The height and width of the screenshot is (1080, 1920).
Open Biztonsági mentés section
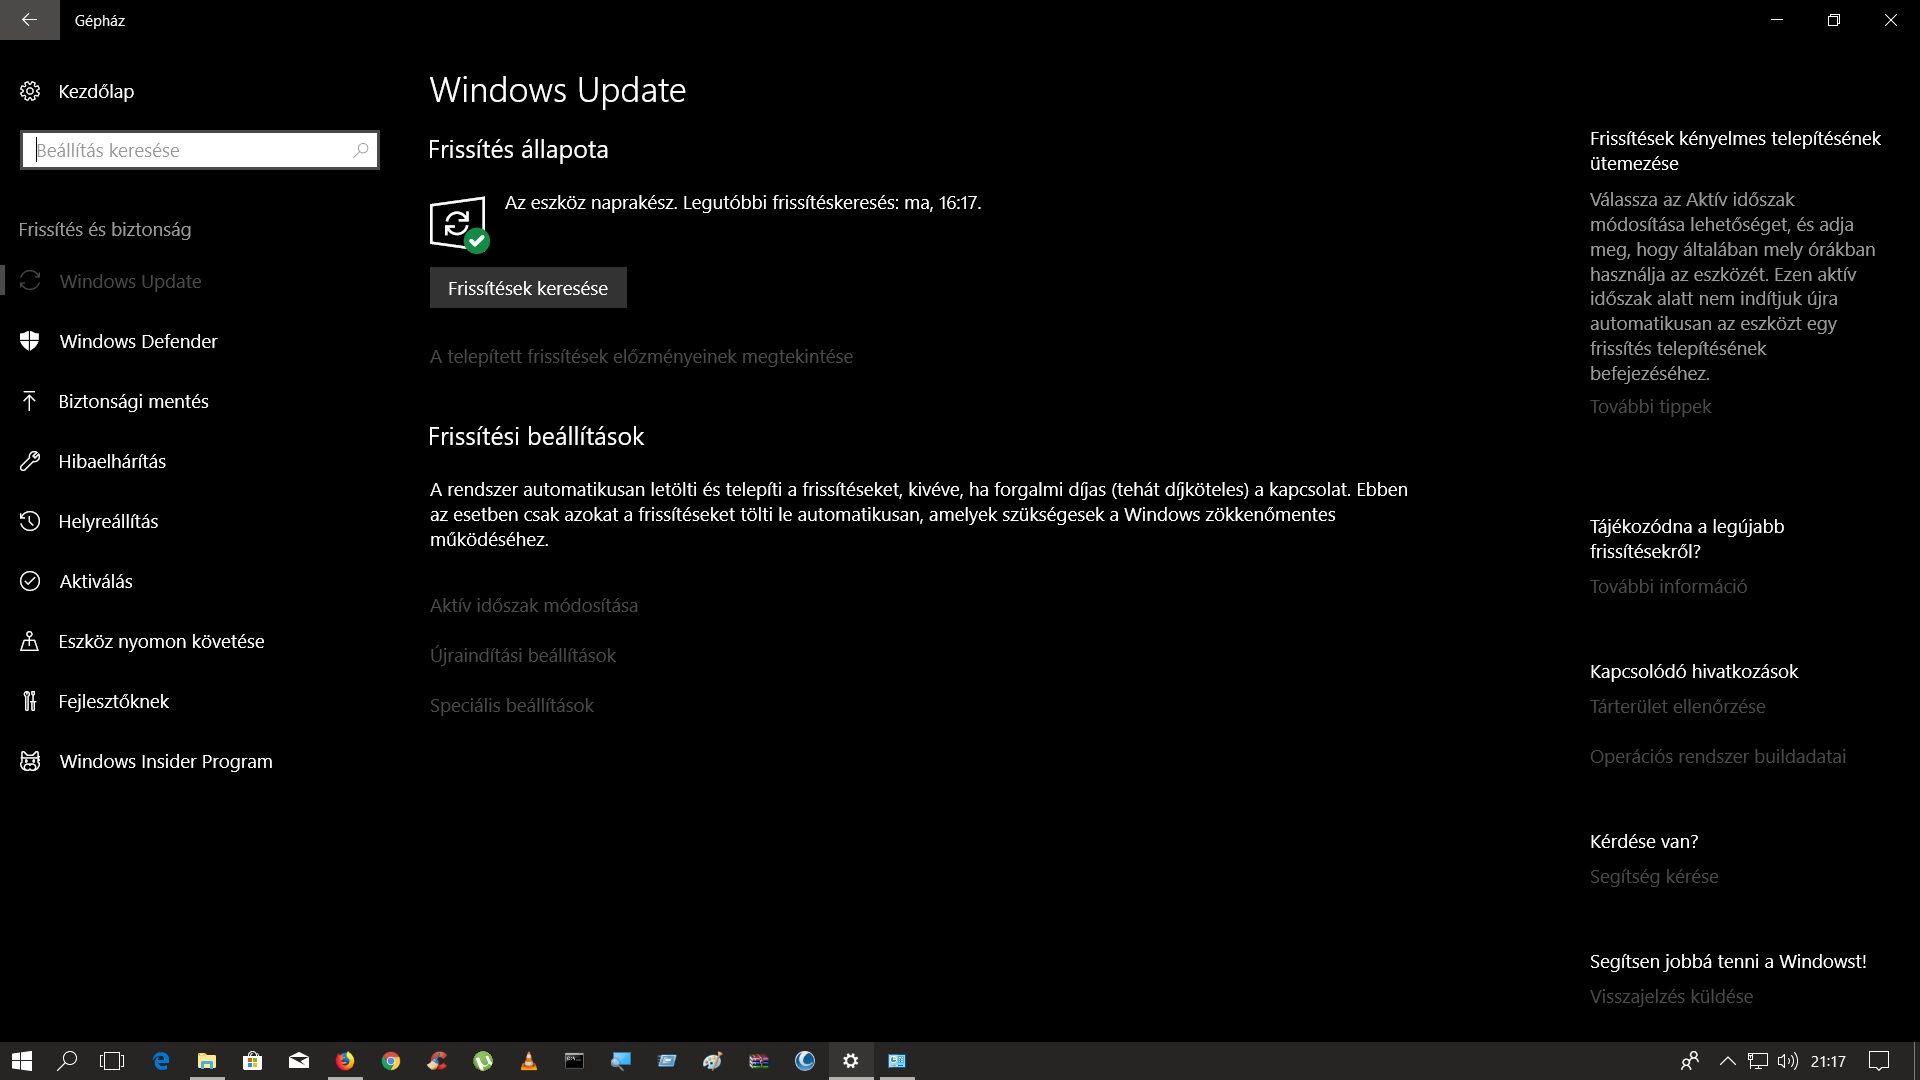pos(190,401)
